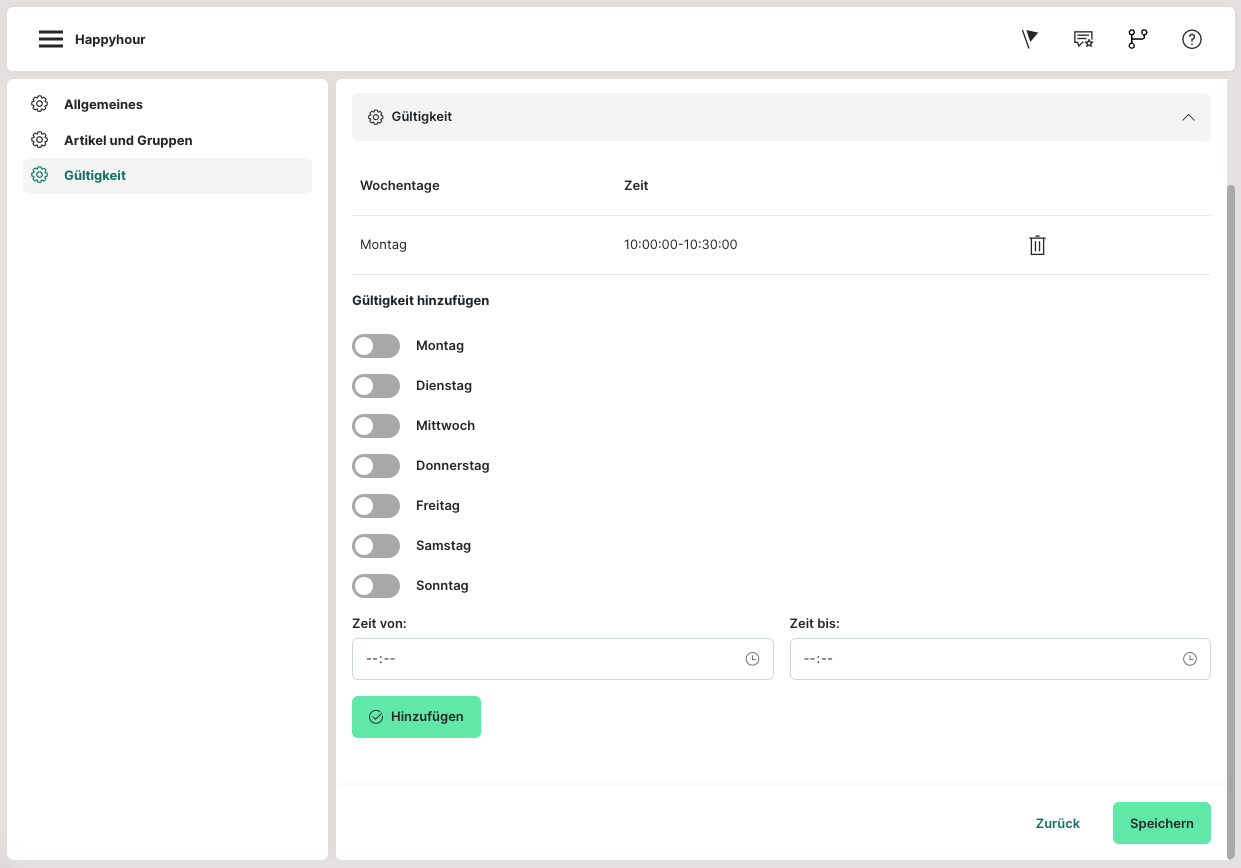1241x868 pixels.
Task: Enable the Montag toggle
Action: pyautogui.click(x=376, y=346)
